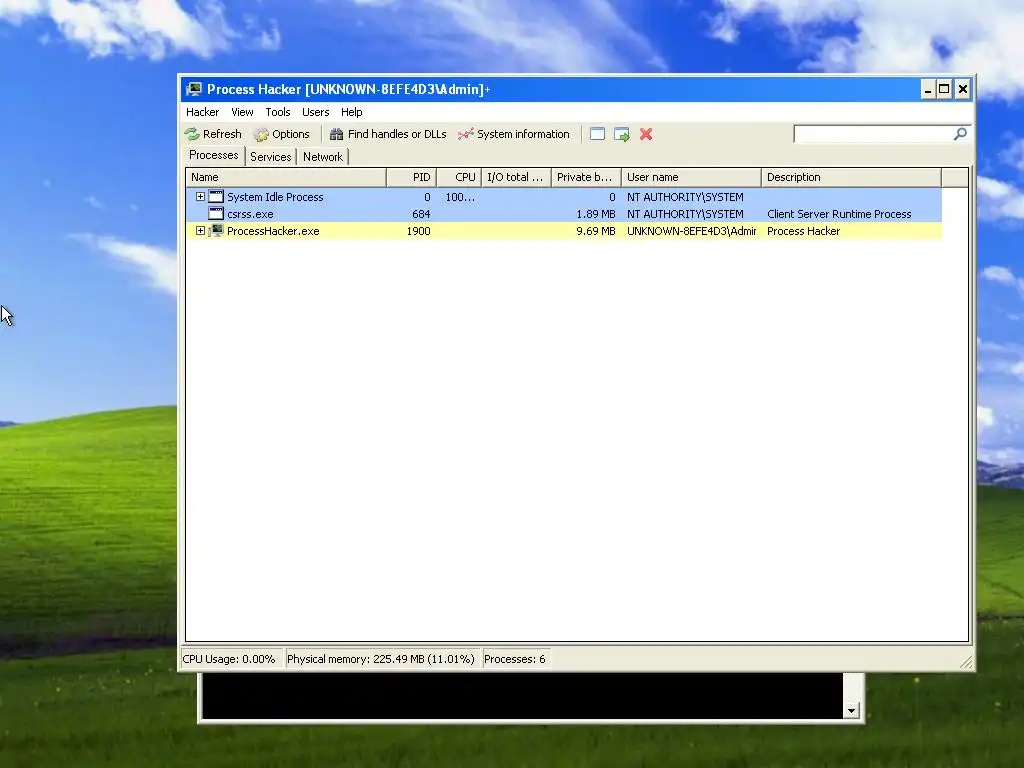1024x768 pixels.
Task: Sort by the Private bytes column header
Action: pos(586,177)
